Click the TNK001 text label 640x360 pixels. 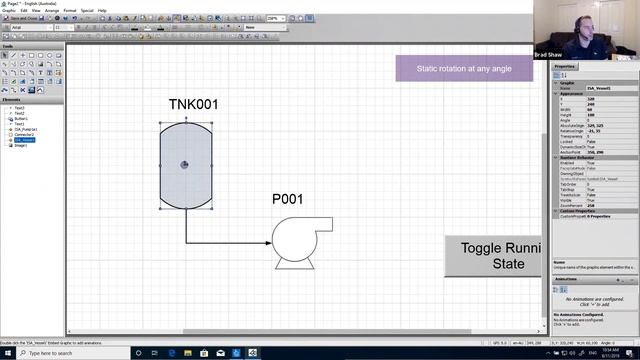(x=193, y=104)
